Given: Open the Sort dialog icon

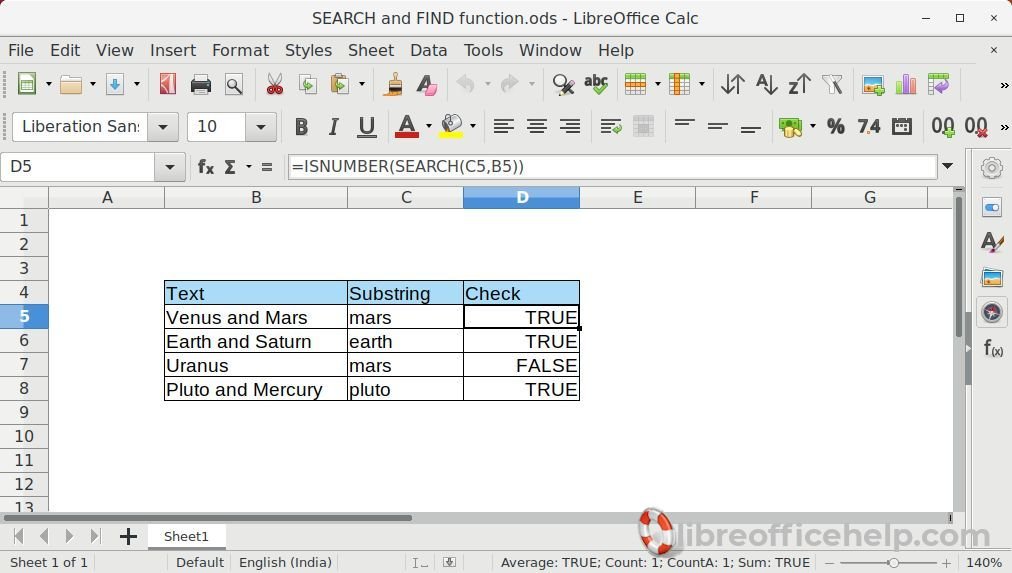Looking at the screenshot, I should pyautogui.click(x=733, y=85).
